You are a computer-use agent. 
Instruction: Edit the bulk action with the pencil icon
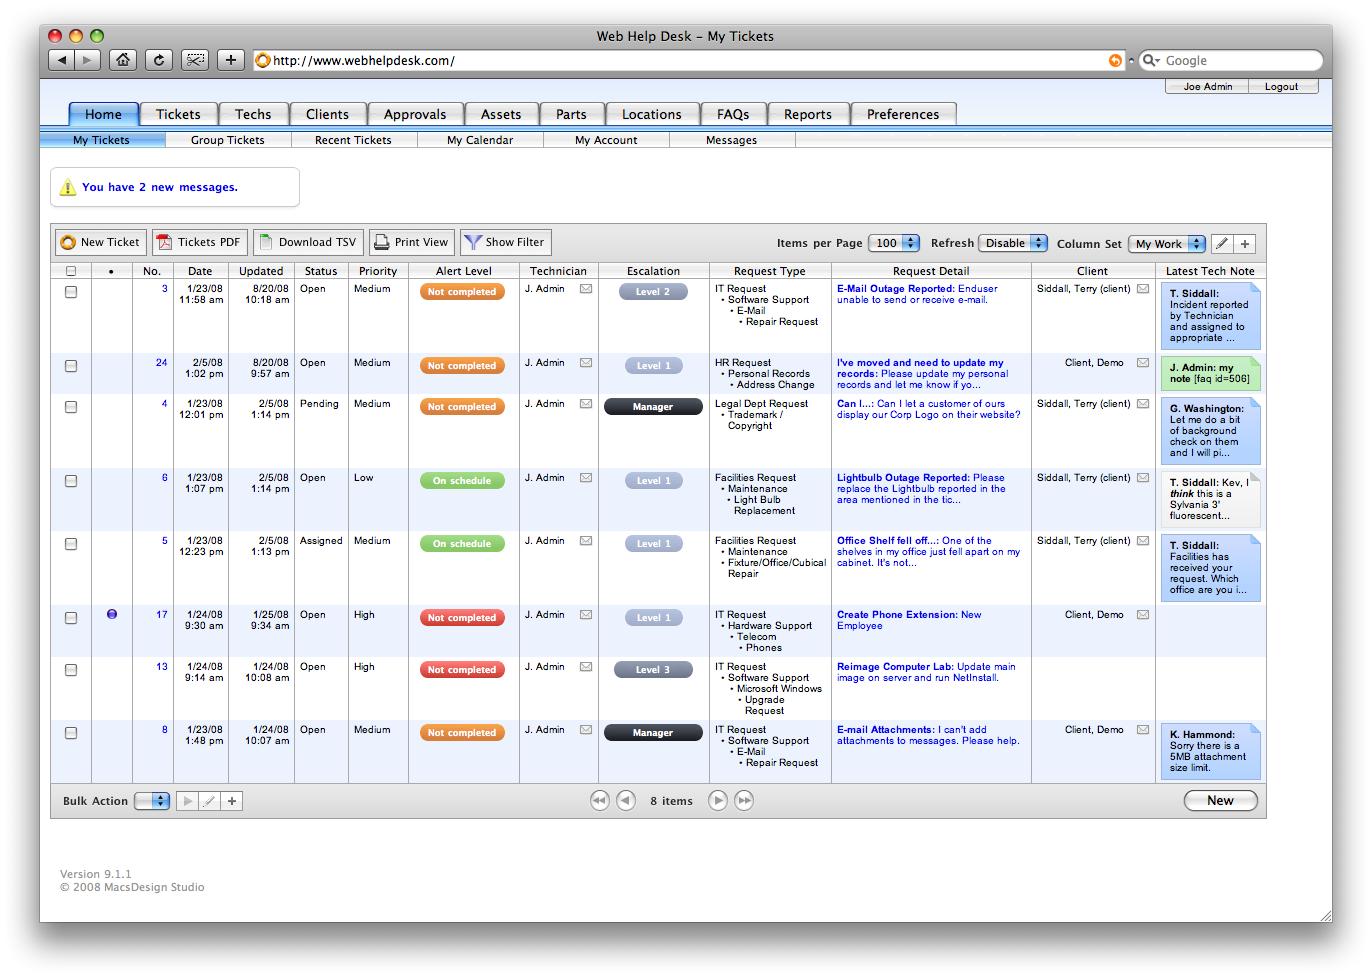[x=209, y=801]
